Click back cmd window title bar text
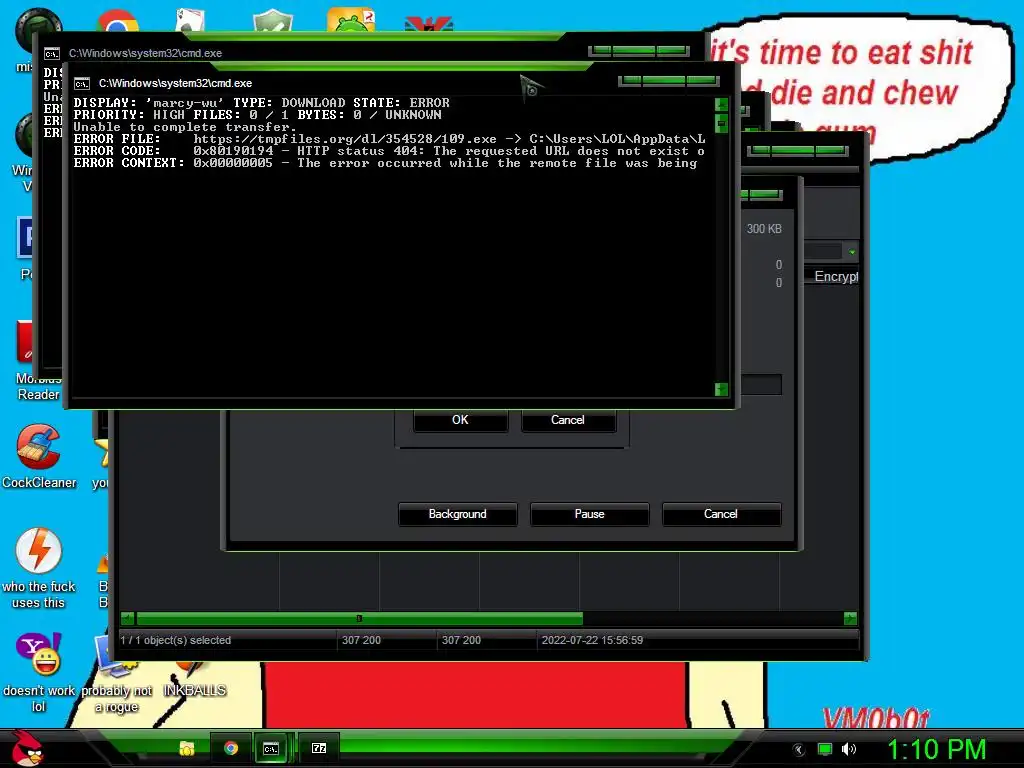Screen dimensions: 1024x768 coord(145,54)
